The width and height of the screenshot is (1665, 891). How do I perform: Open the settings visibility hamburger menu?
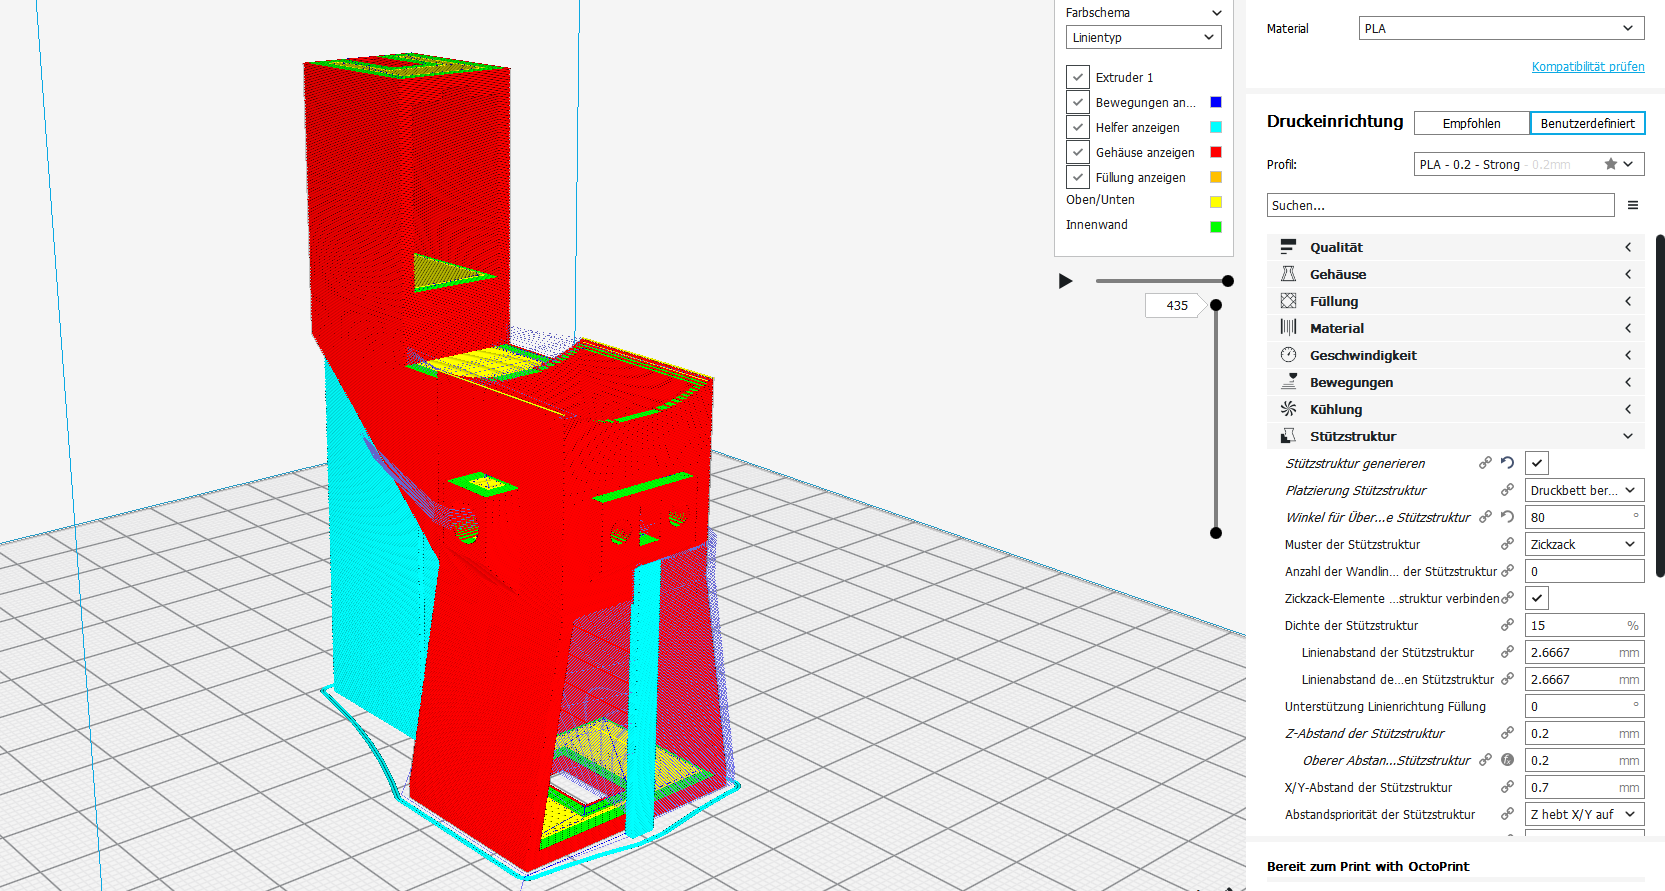[1633, 205]
